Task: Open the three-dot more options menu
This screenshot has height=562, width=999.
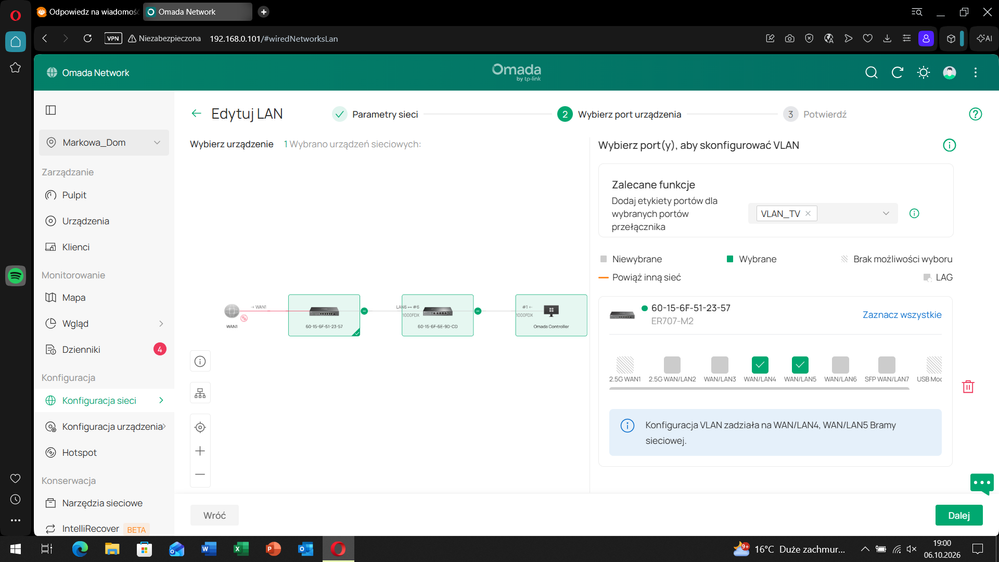Action: (975, 73)
